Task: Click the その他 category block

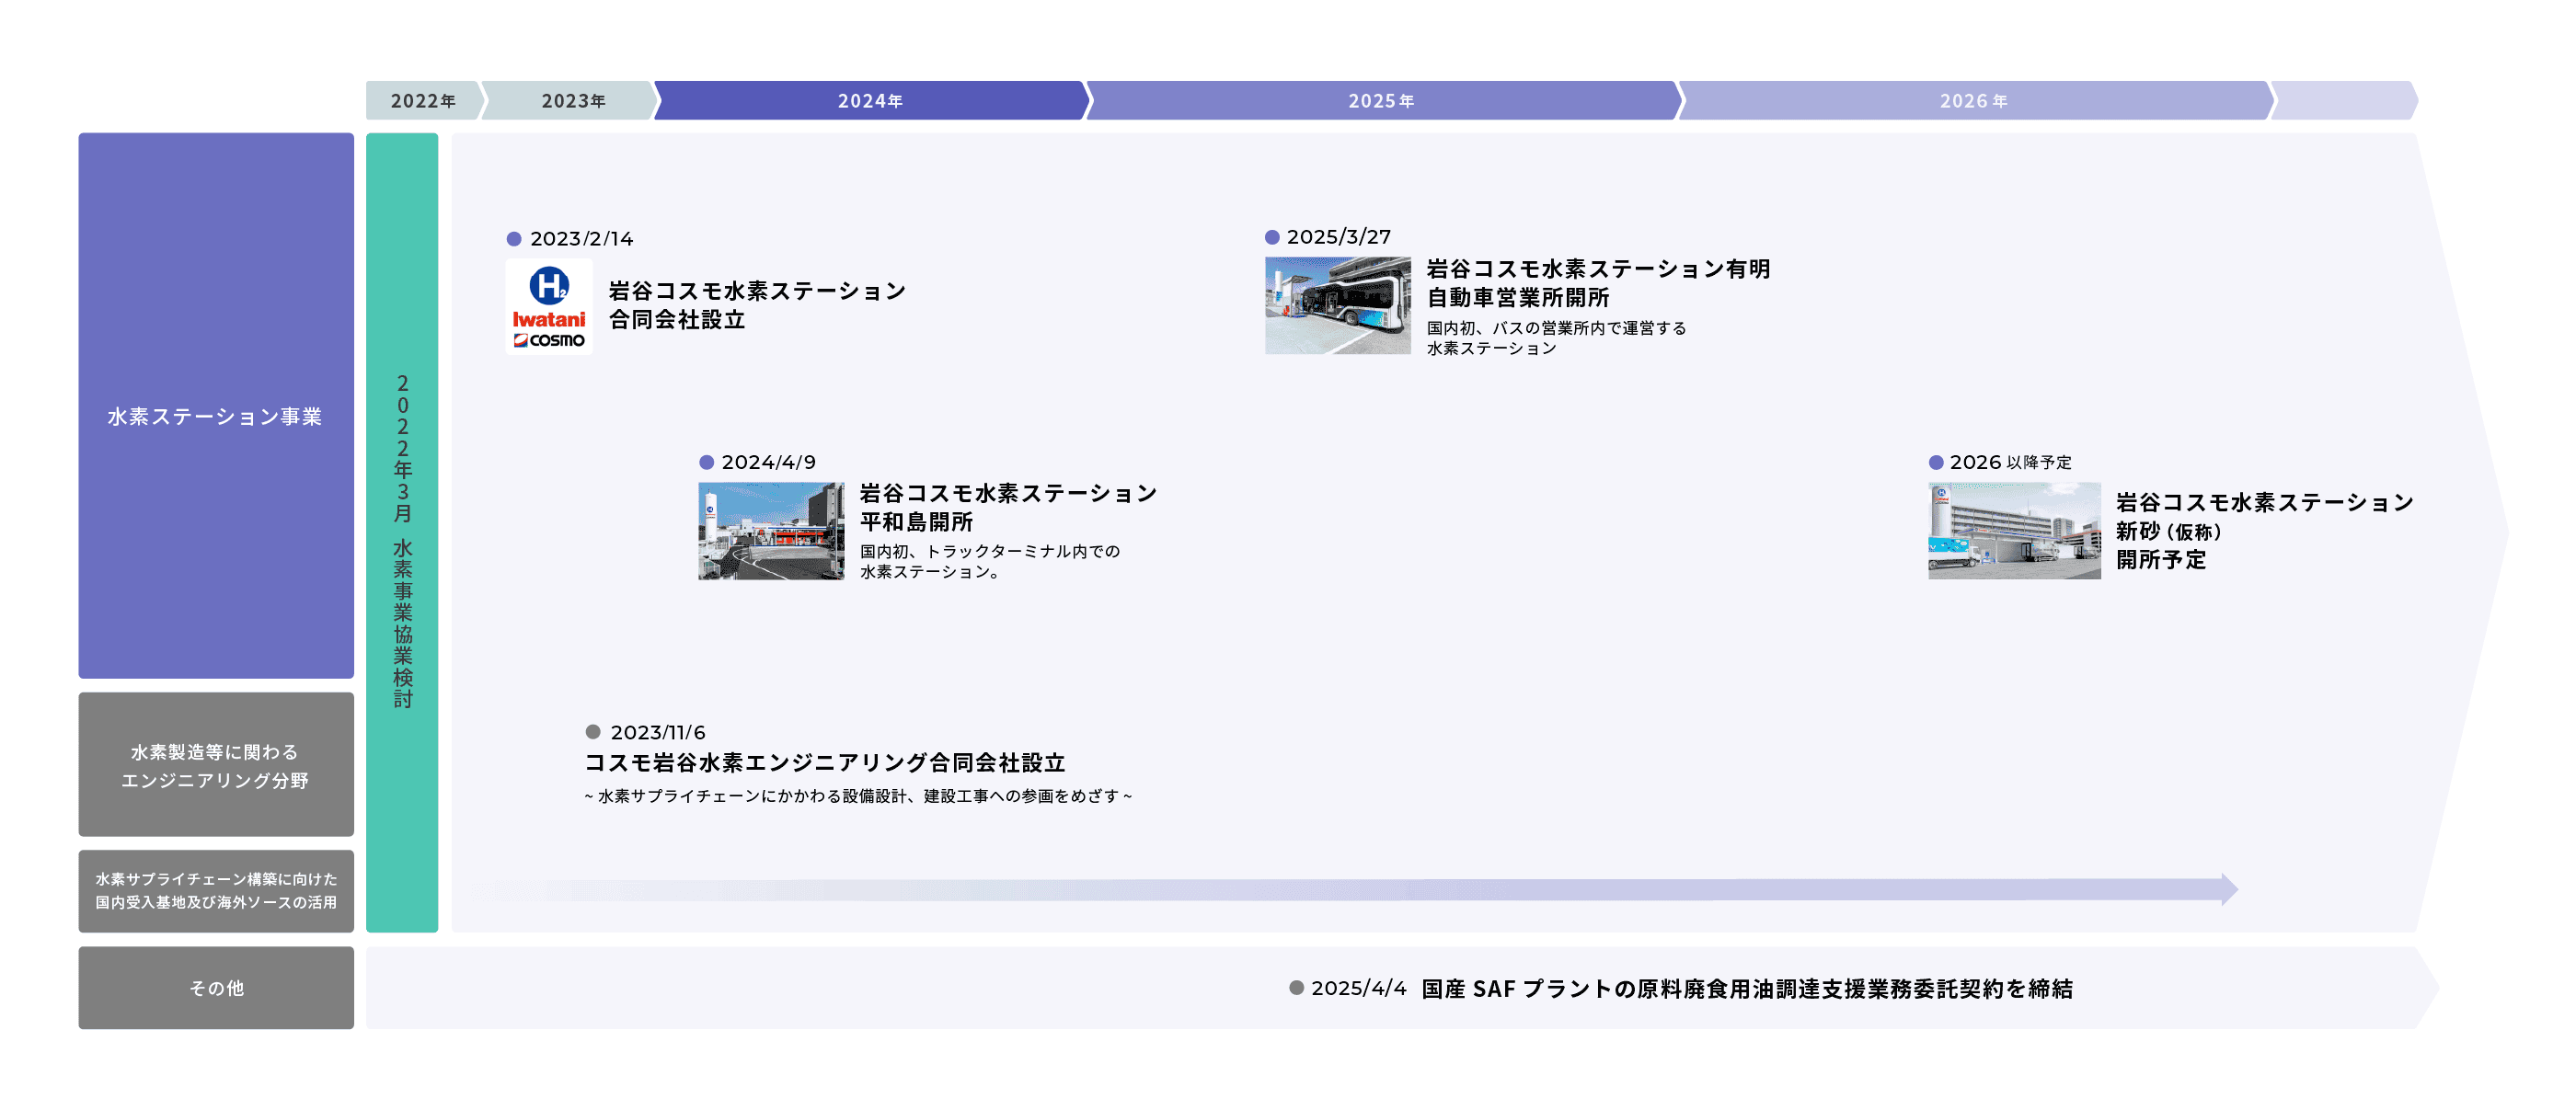Action: (216, 988)
